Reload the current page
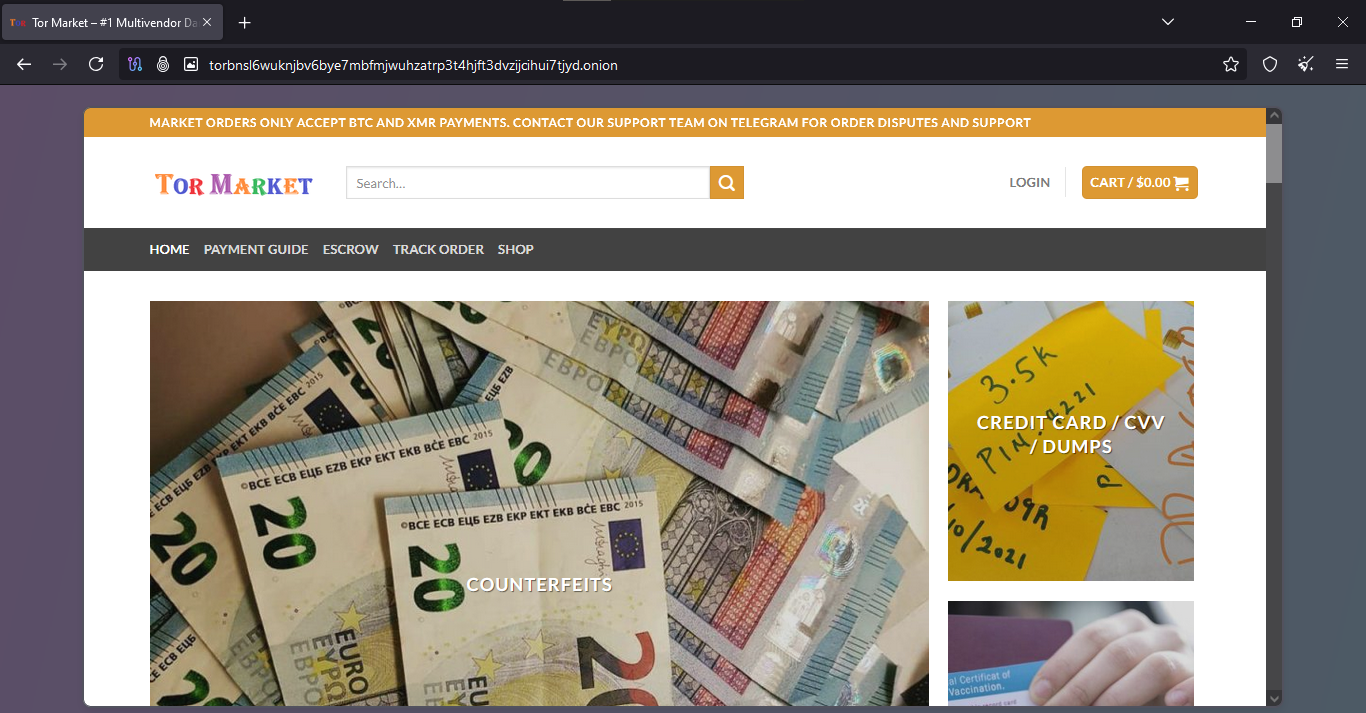The image size is (1366, 713). tap(96, 64)
